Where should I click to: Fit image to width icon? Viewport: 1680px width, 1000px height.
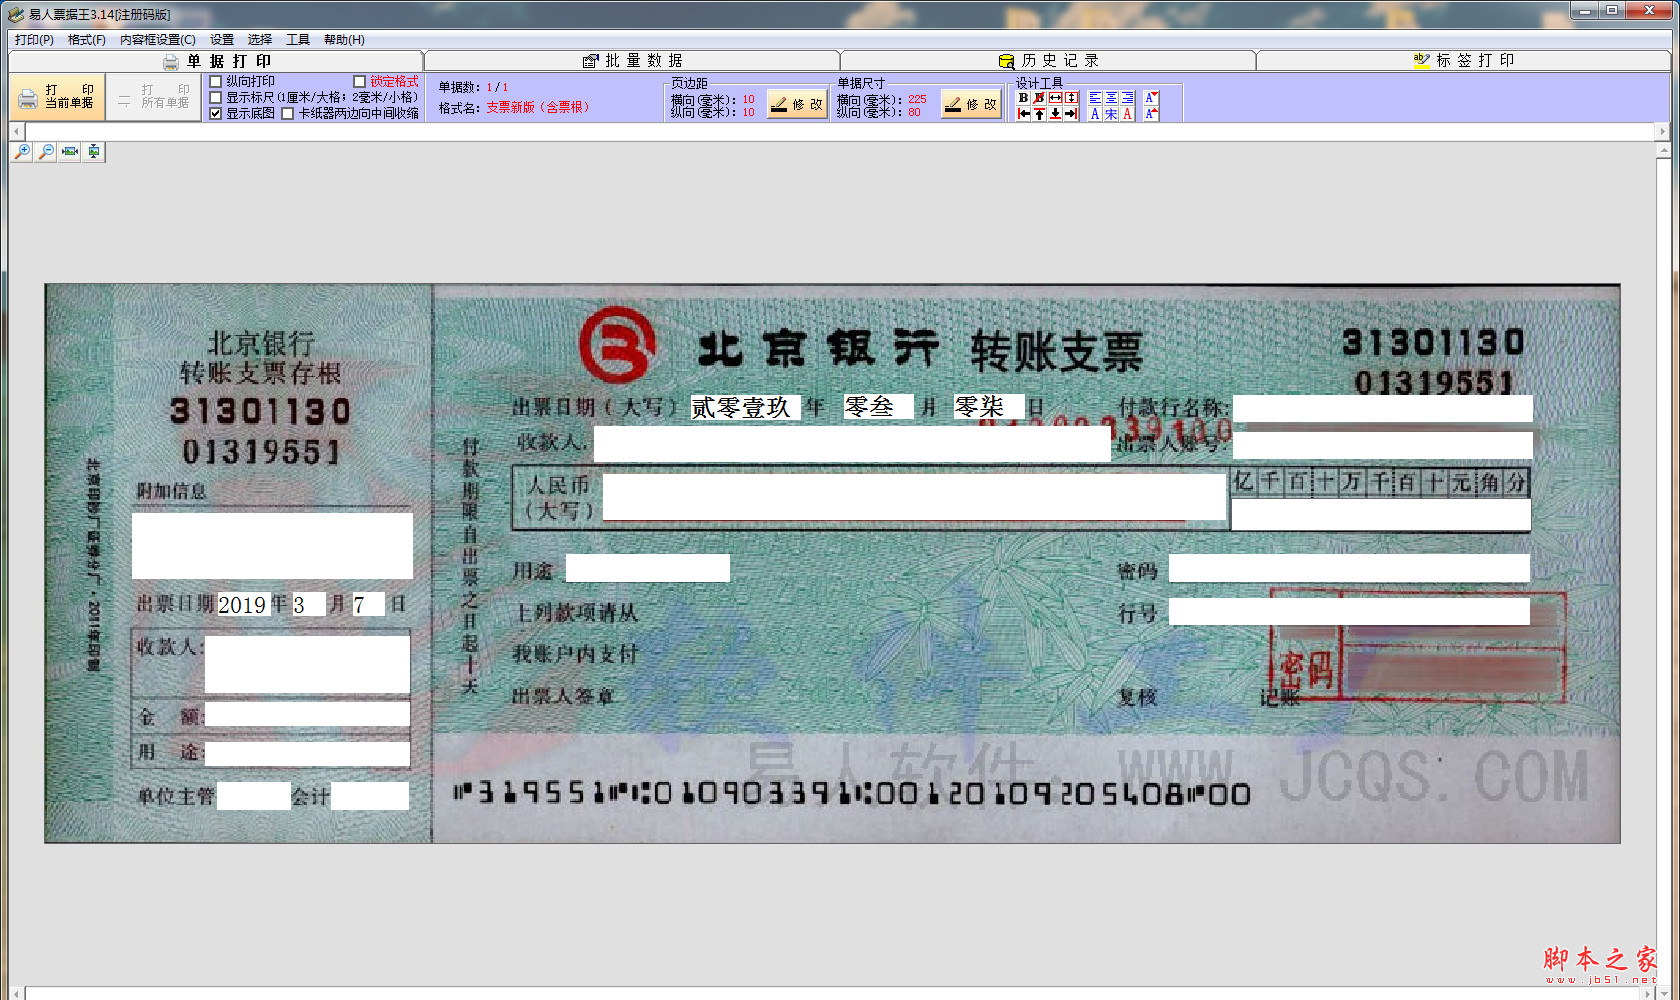pyautogui.click(x=70, y=152)
